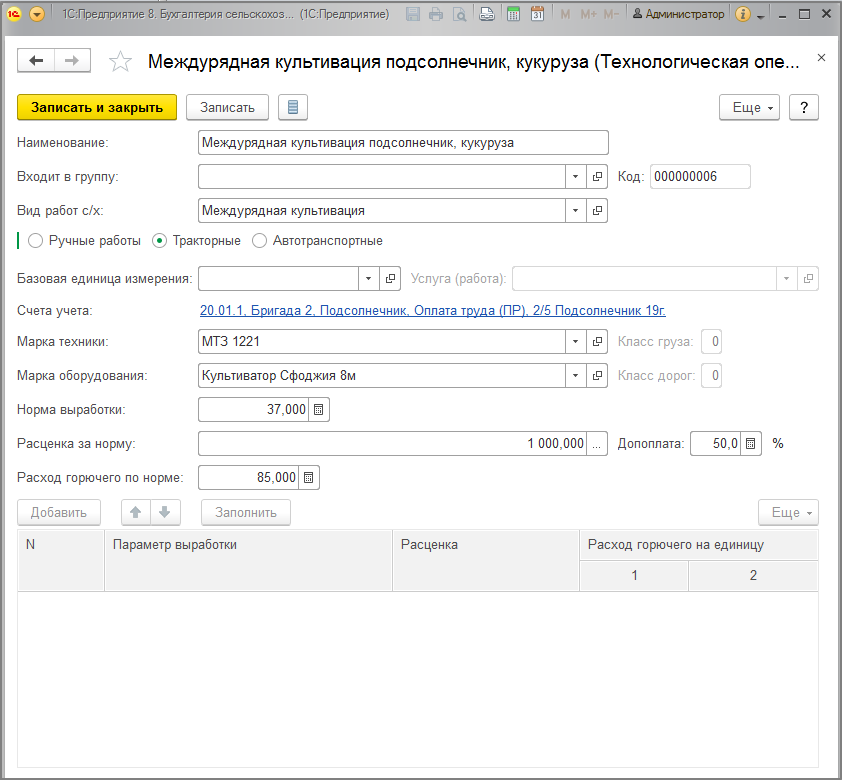Expand the 'Марка техники' dropdown
This screenshot has height=780, width=842.
click(576, 341)
